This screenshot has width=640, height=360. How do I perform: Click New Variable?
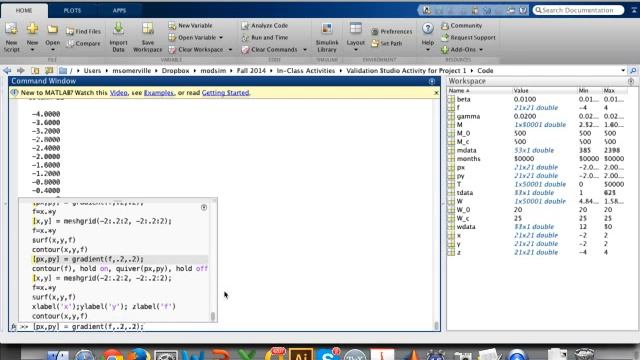pyautogui.click(x=190, y=25)
